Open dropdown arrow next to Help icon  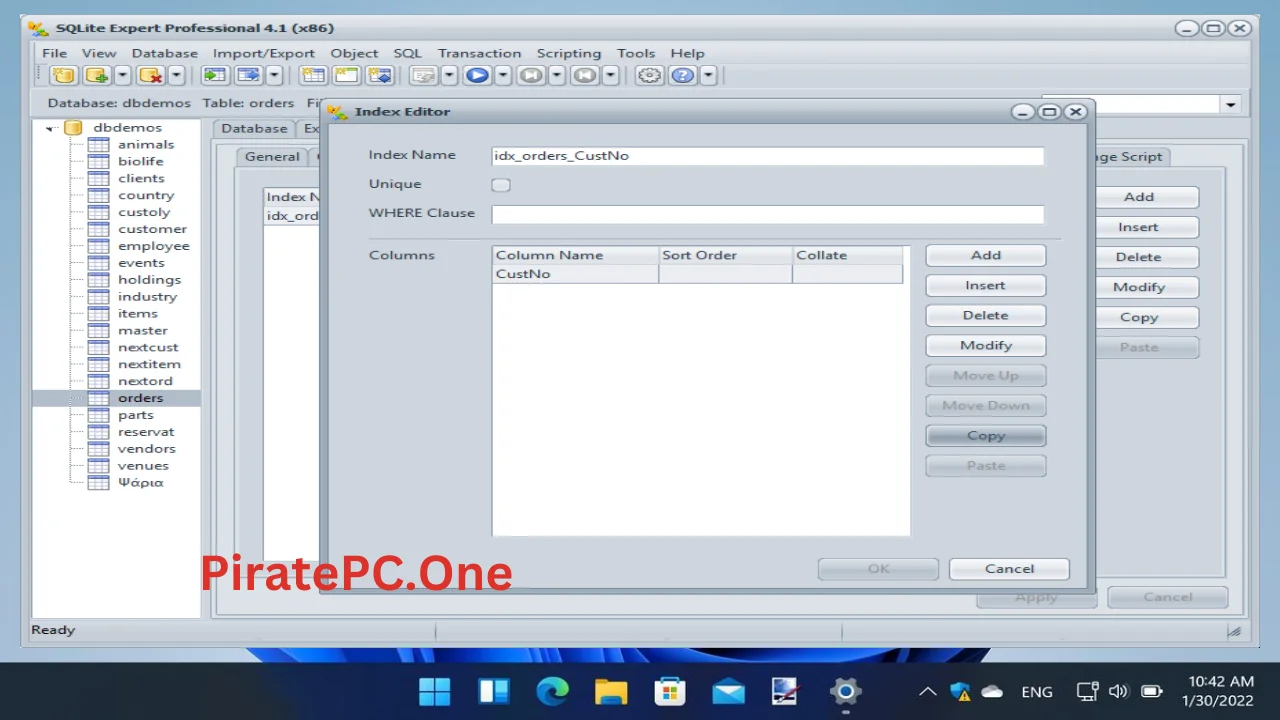[x=708, y=75]
